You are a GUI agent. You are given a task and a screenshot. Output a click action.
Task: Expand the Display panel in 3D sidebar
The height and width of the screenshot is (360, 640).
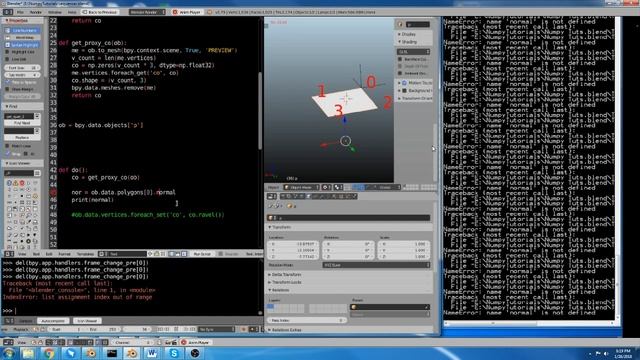pyautogui.click(x=413, y=34)
